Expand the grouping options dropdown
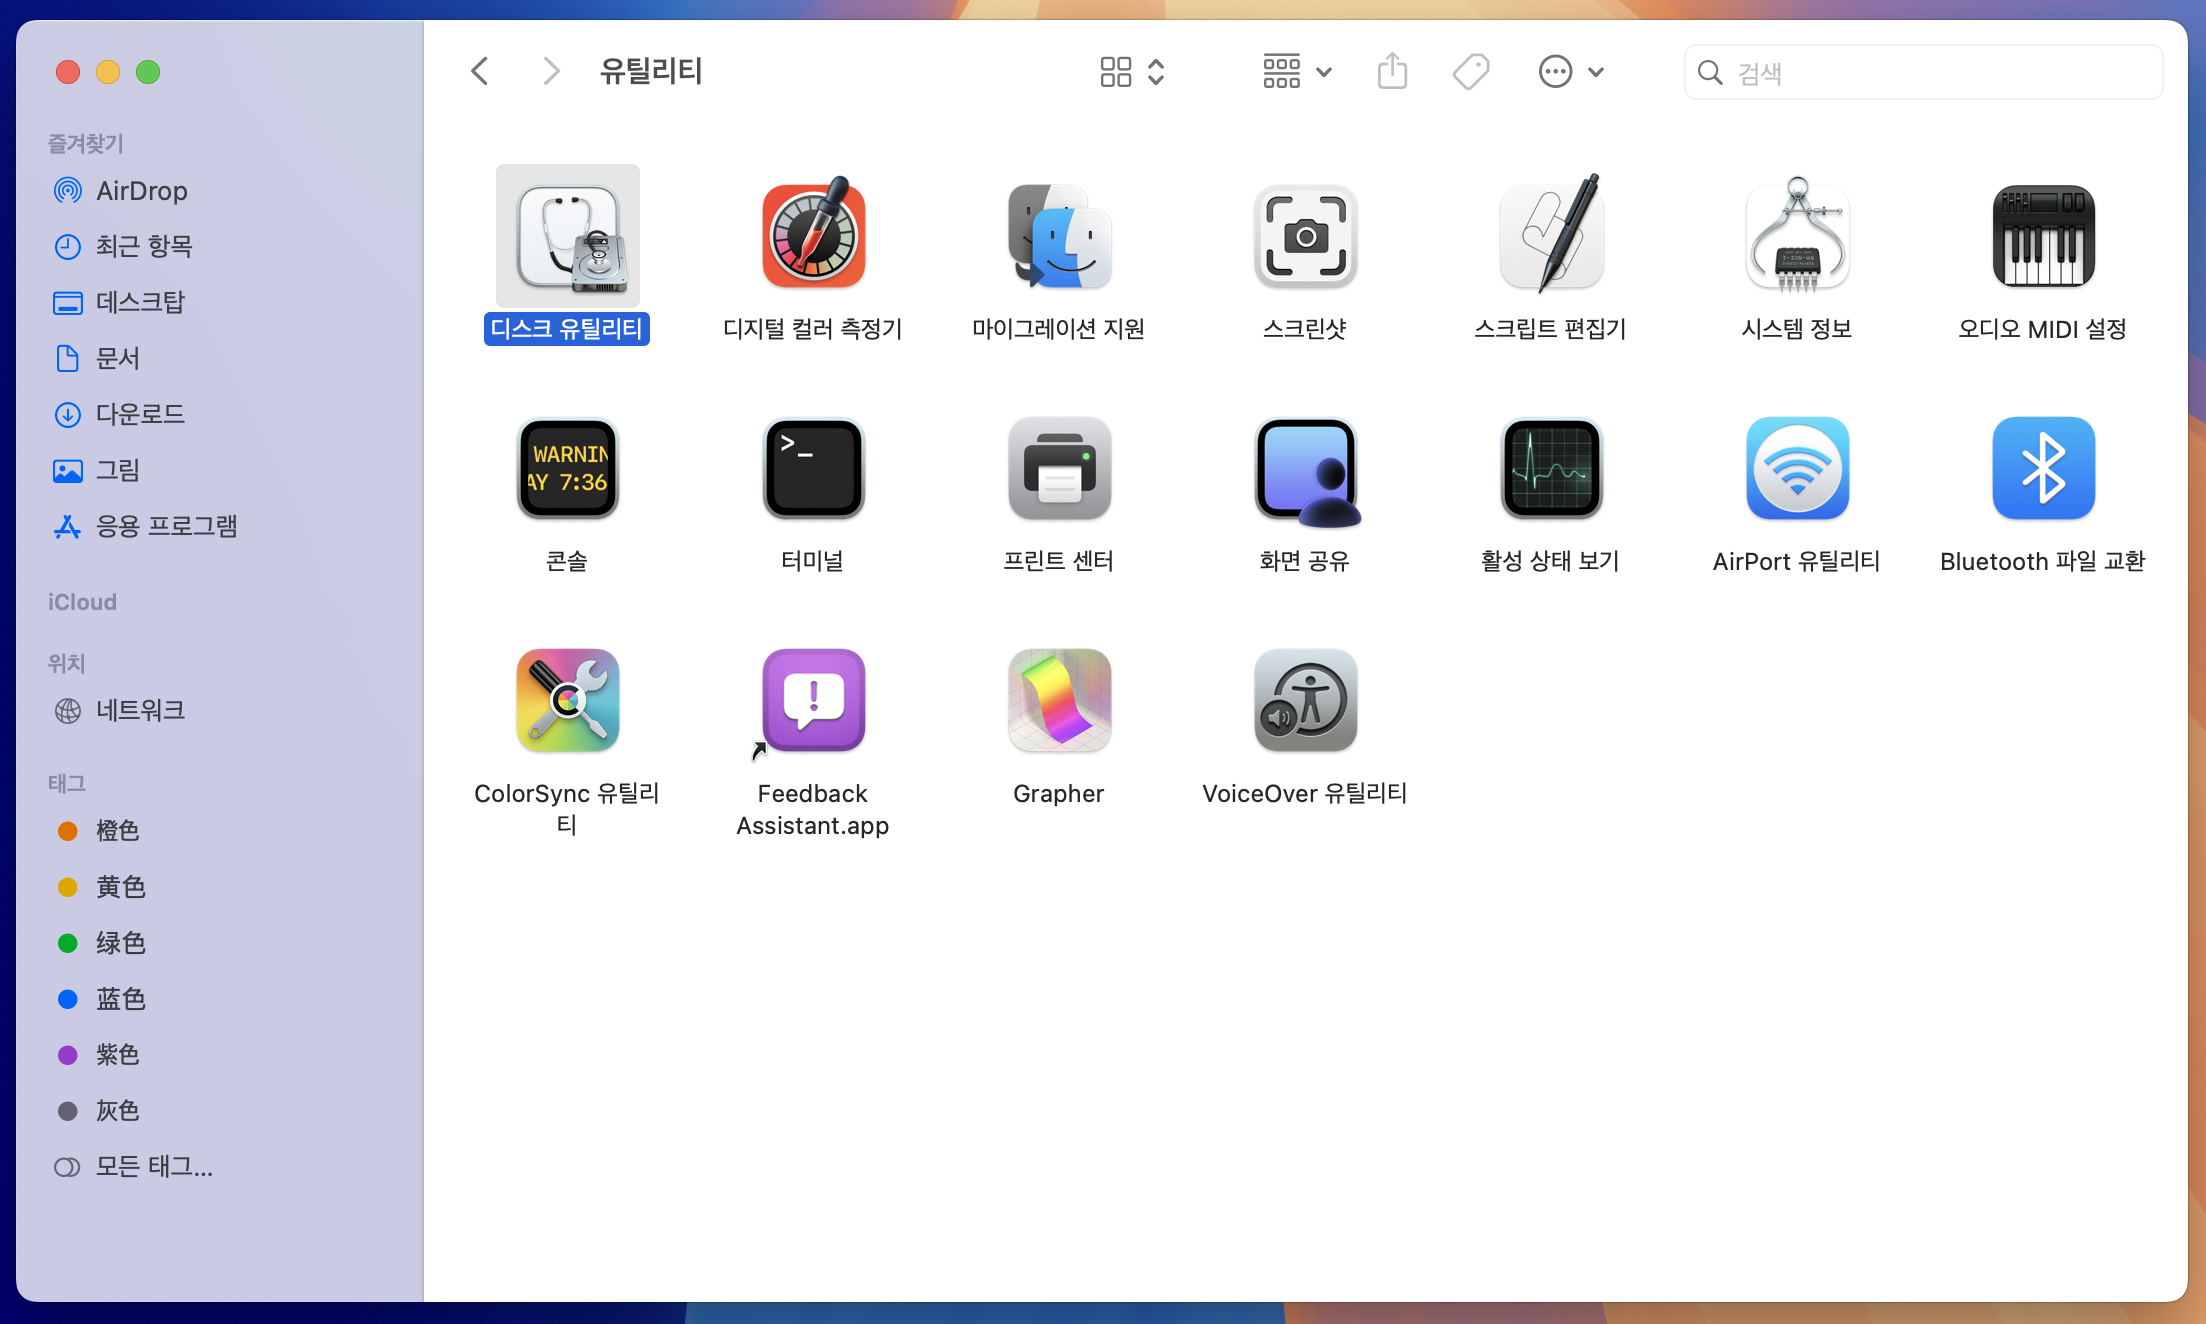The image size is (2206, 1324). click(1297, 72)
